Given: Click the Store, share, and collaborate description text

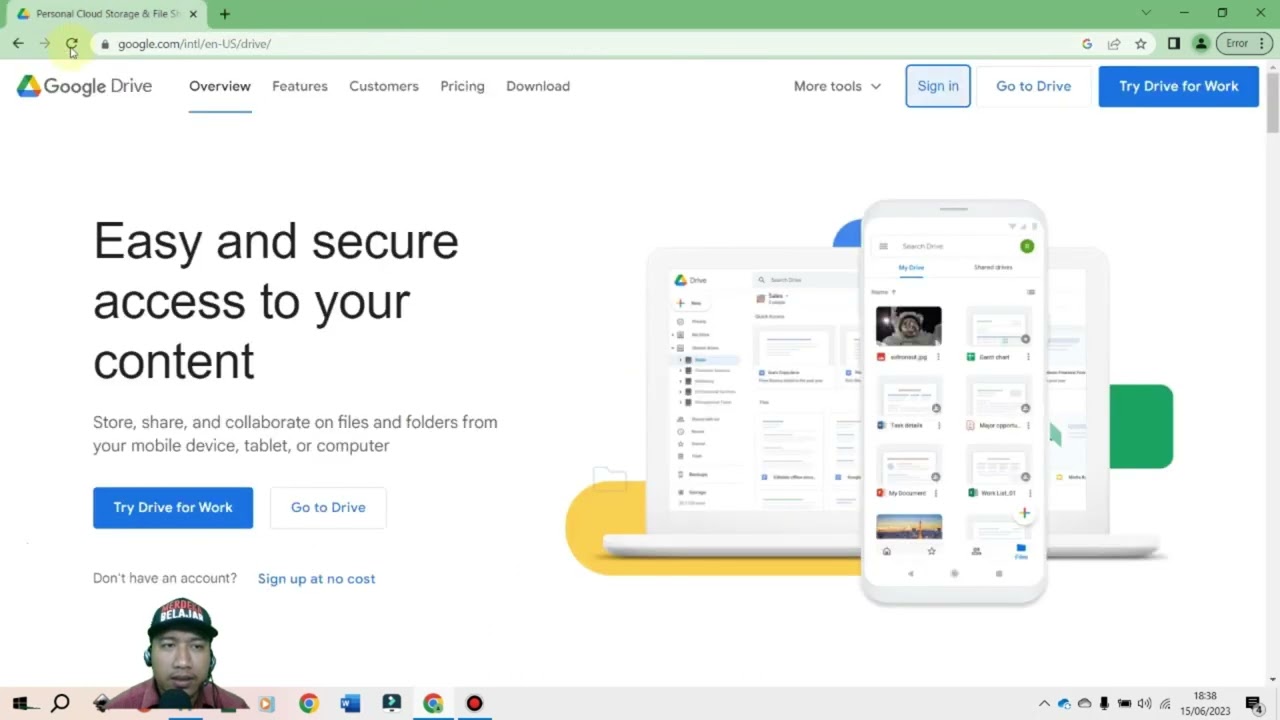Looking at the screenshot, I should [295, 434].
